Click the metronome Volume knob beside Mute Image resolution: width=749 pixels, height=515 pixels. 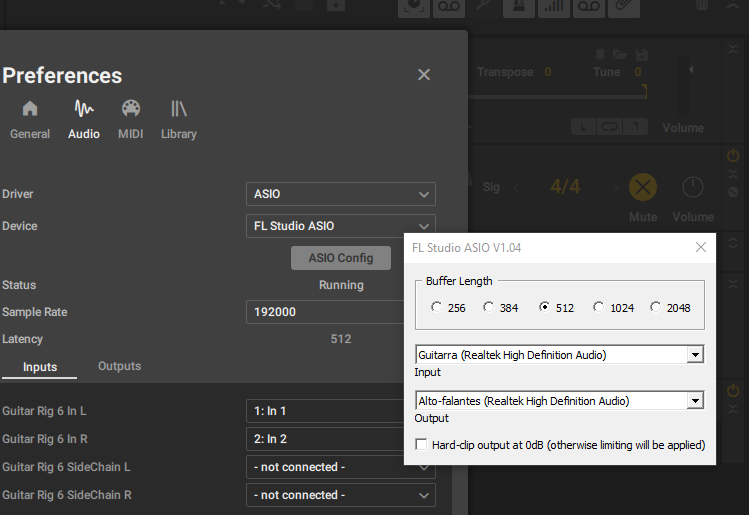point(693,187)
